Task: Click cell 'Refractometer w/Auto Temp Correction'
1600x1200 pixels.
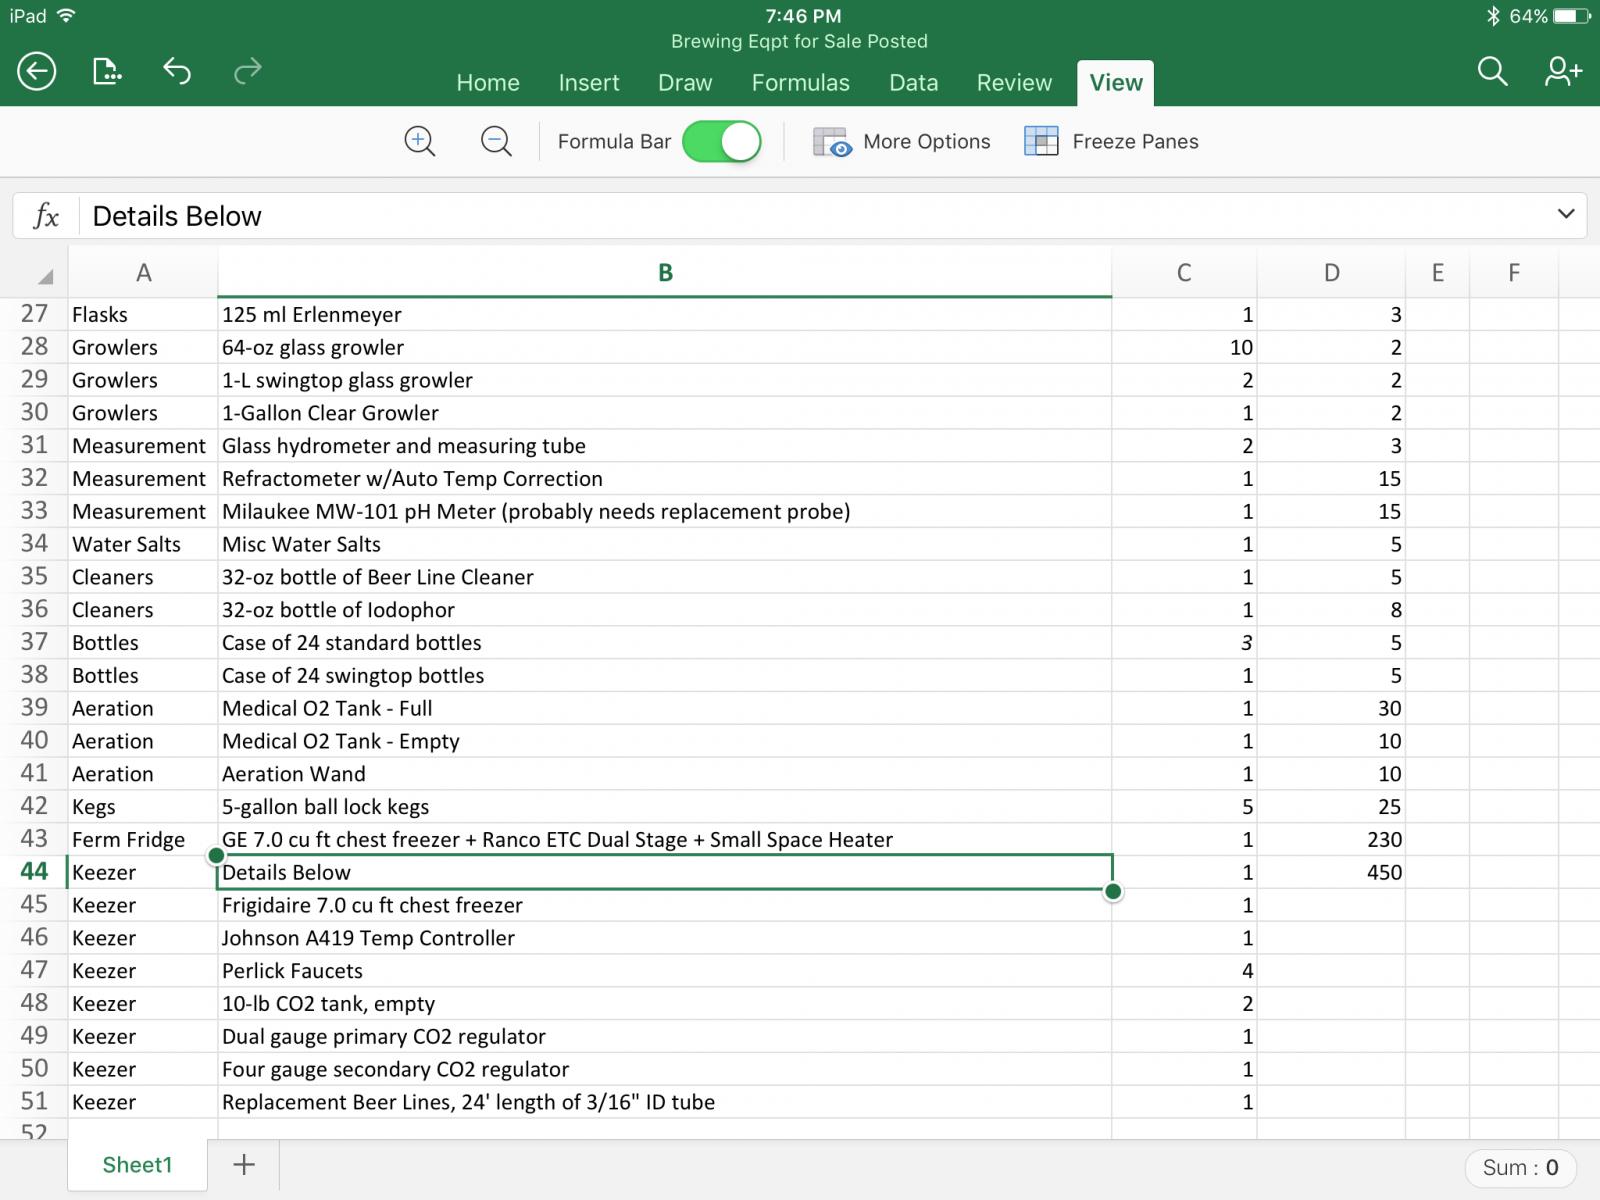Action: point(664,479)
